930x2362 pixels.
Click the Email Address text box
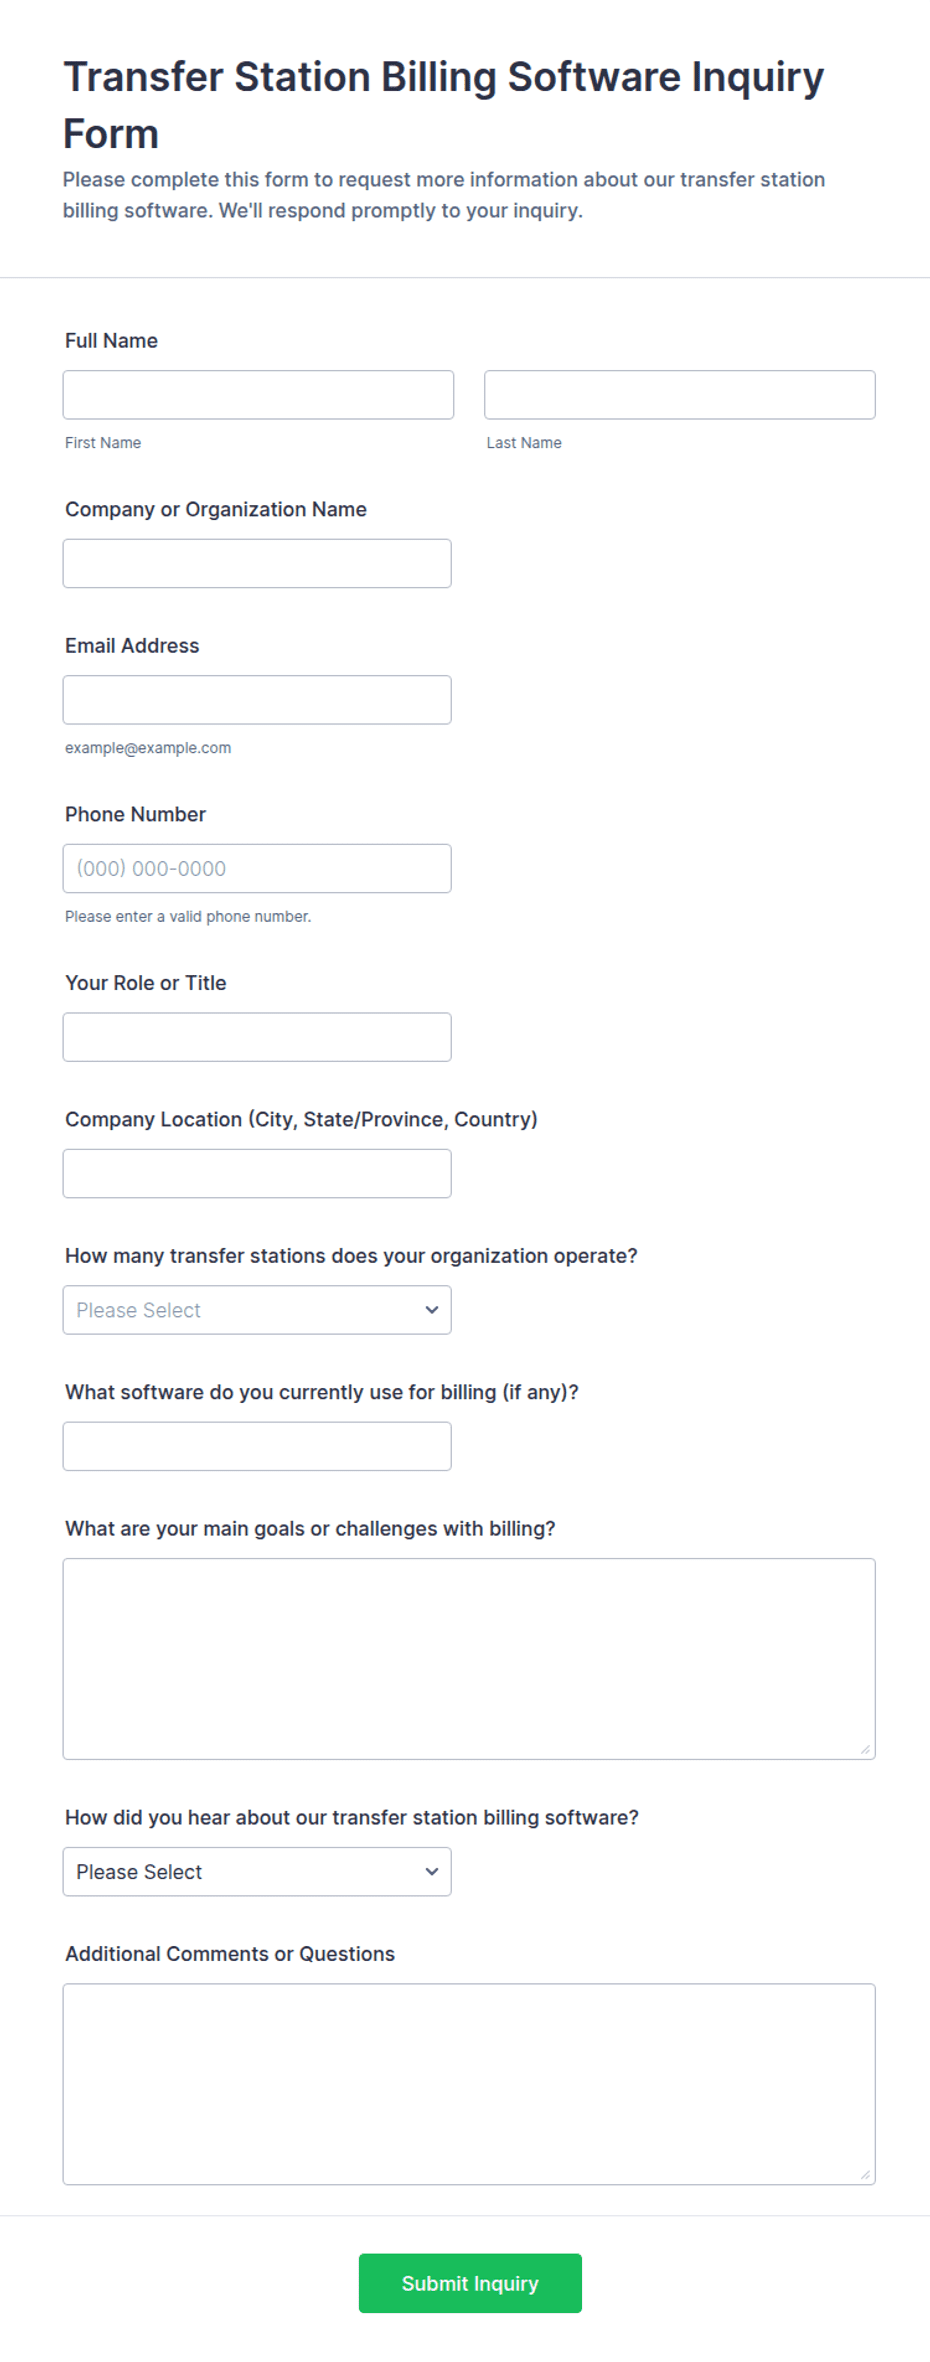click(257, 700)
